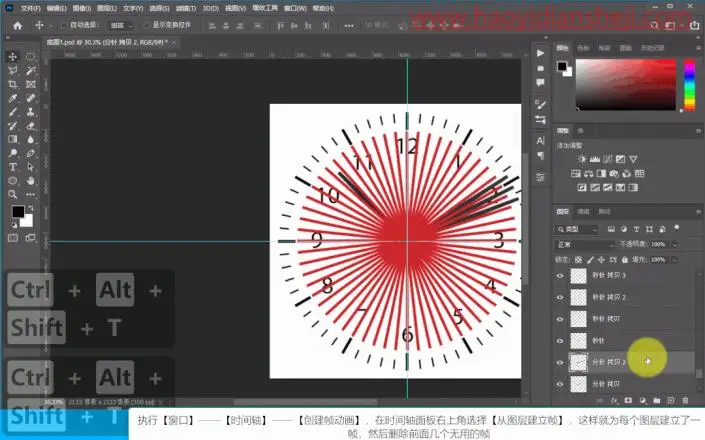Viewport: 705px width, 440px height.
Task: Add a Color Balance adjustment
Action: (x=589, y=173)
